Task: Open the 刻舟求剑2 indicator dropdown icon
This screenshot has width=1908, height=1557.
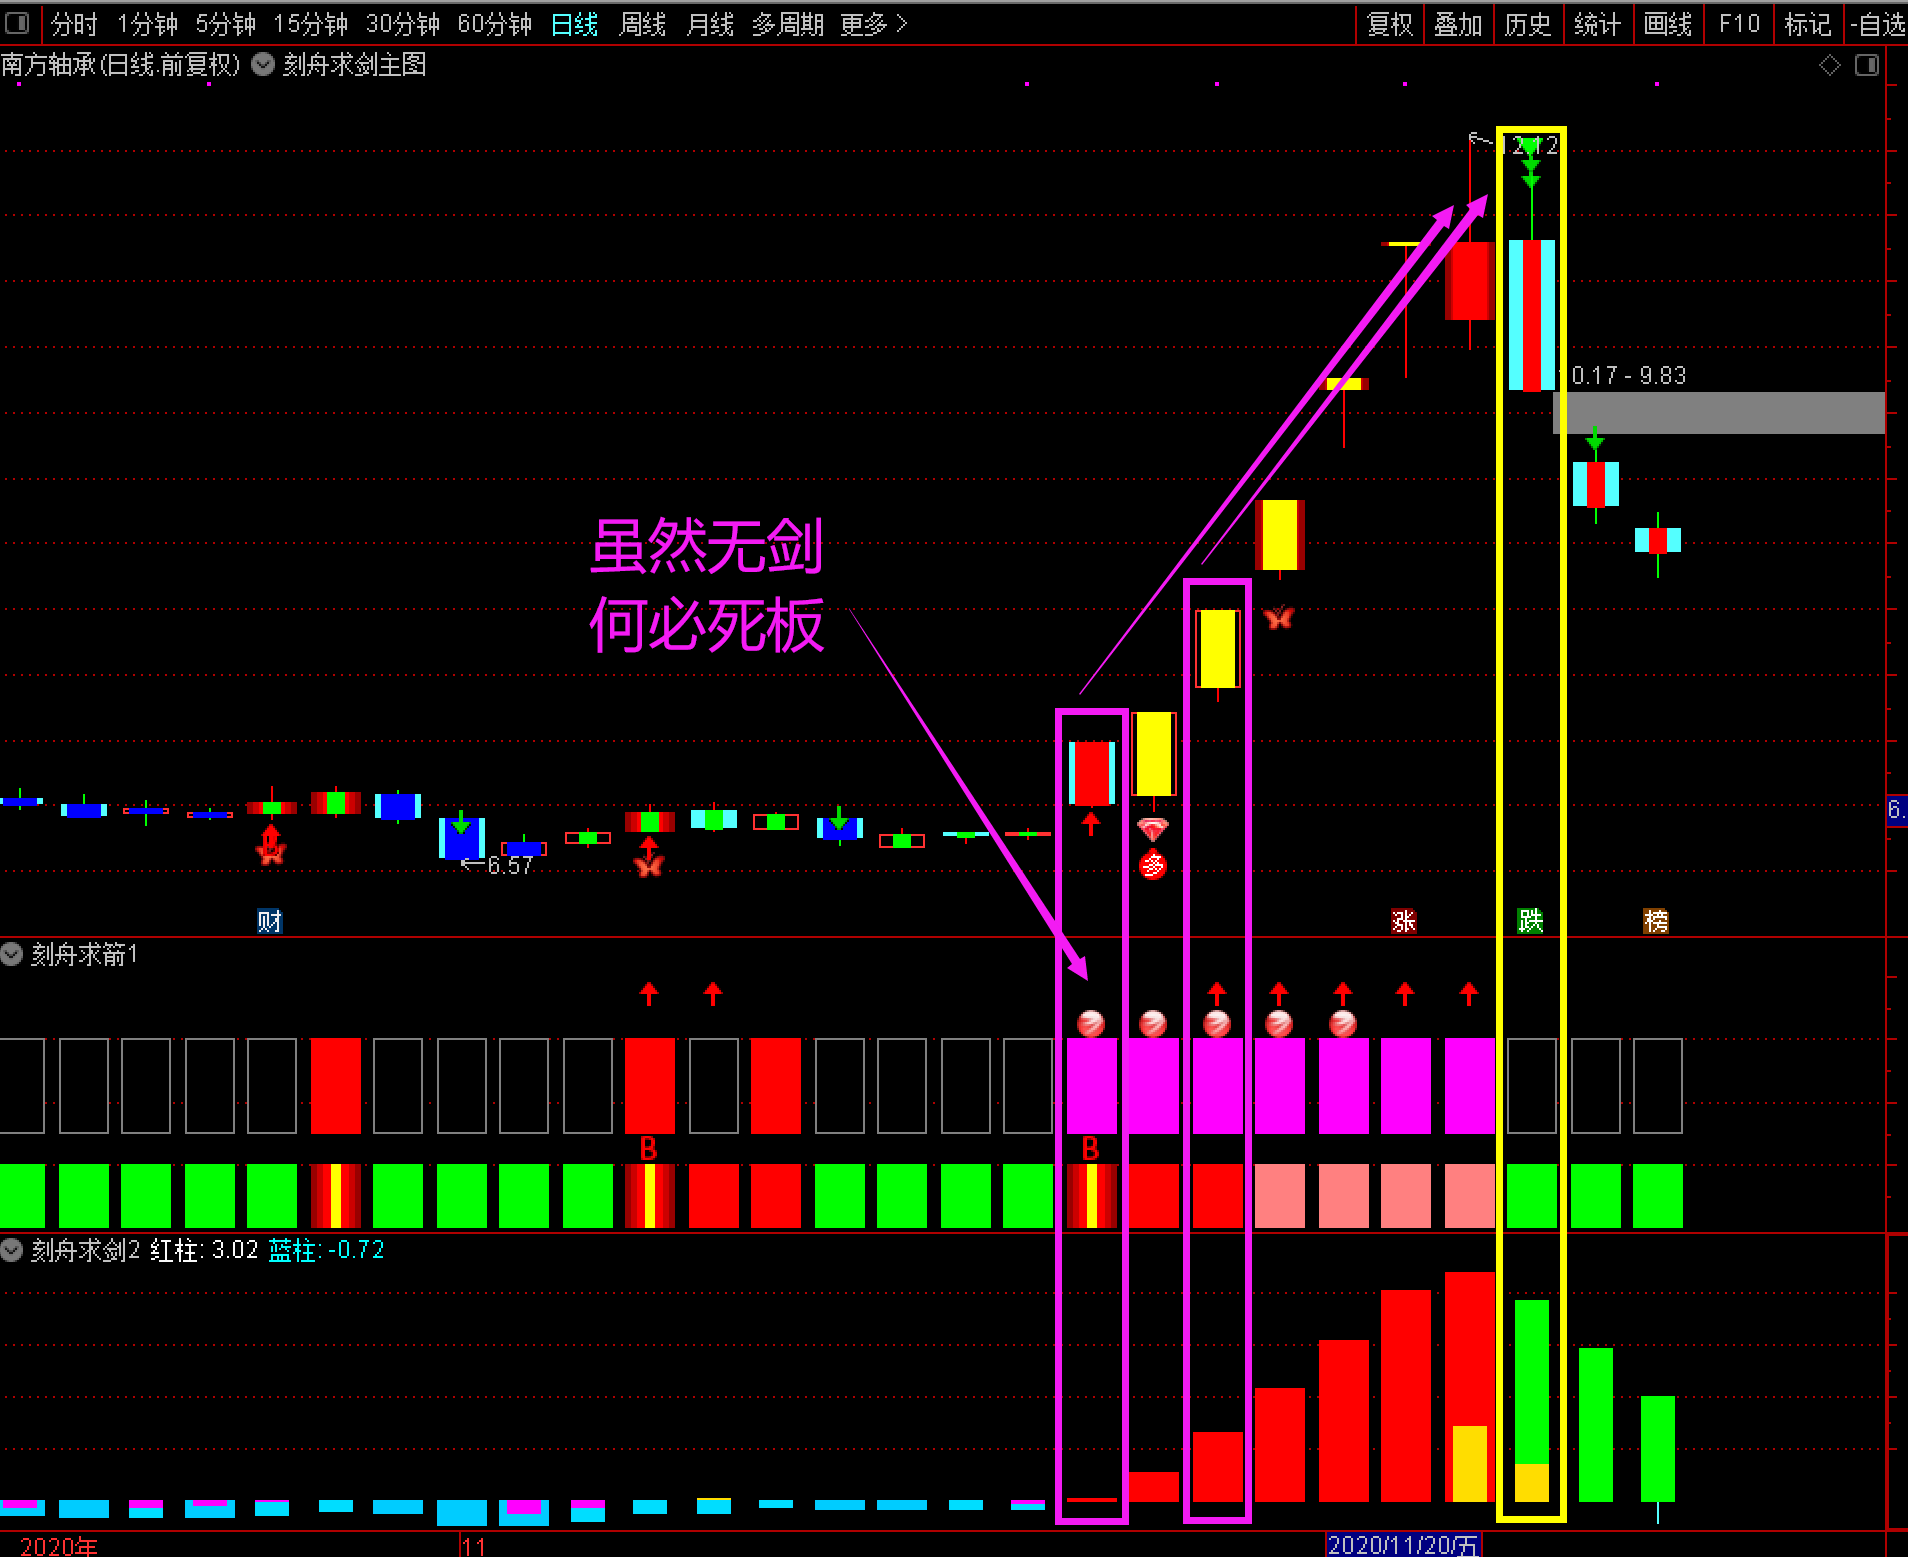Action: tap(11, 1250)
